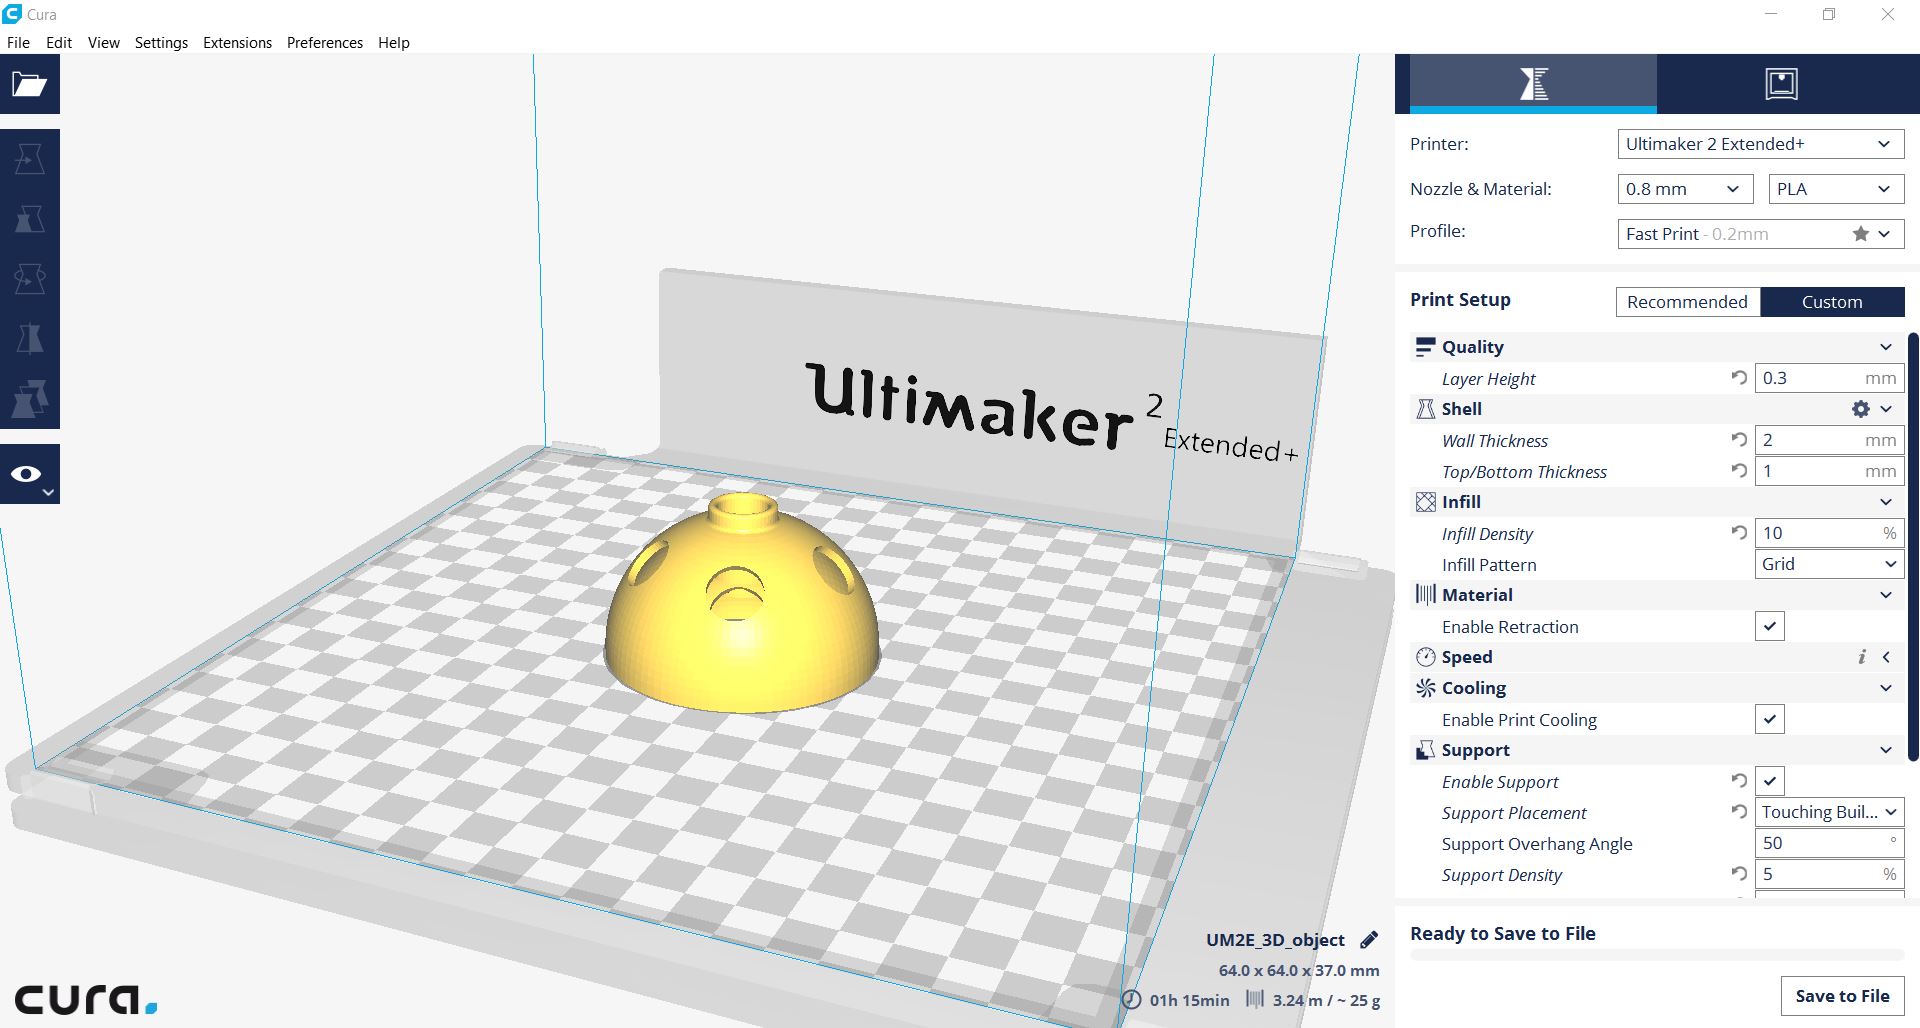Collapse the Quality section chevron
Screen dimensions: 1920x1028
(x=1886, y=347)
